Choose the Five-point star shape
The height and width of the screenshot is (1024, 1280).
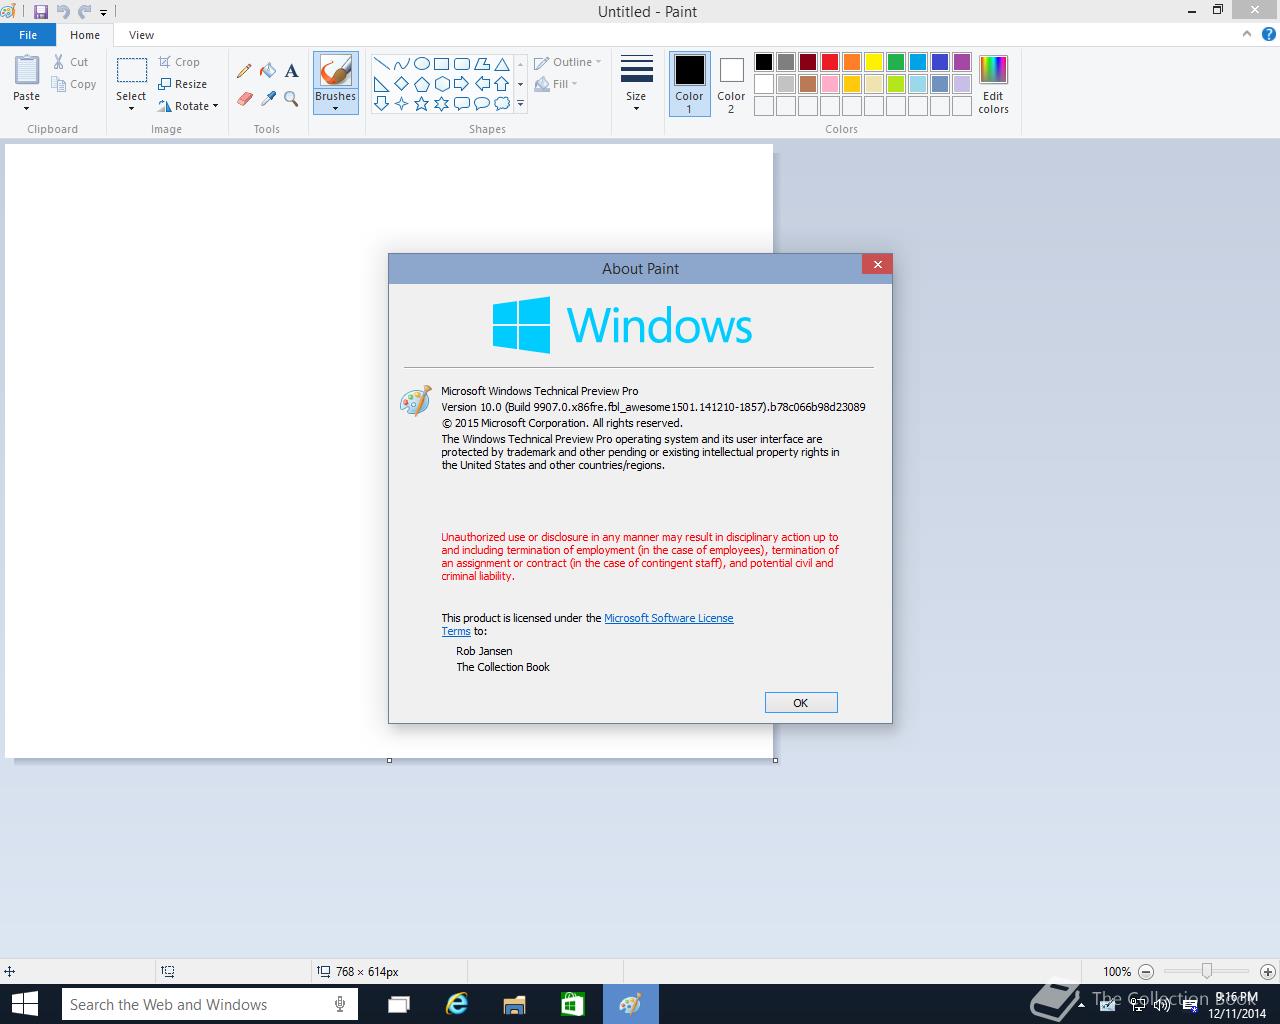421,103
